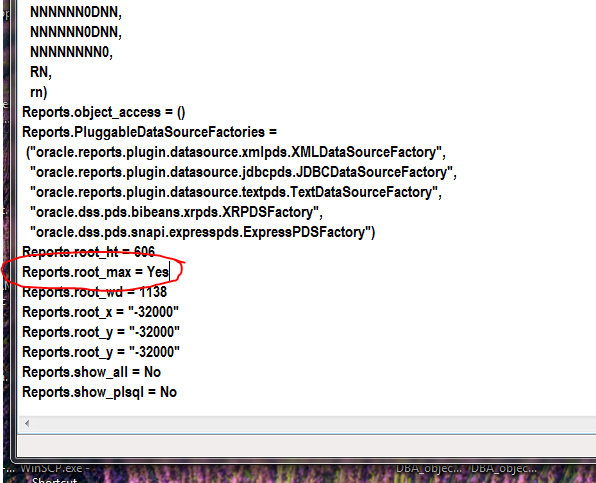Click the line 'Reports.object_access = ()'
The width and height of the screenshot is (596, 483).
[x=104, y=112]
